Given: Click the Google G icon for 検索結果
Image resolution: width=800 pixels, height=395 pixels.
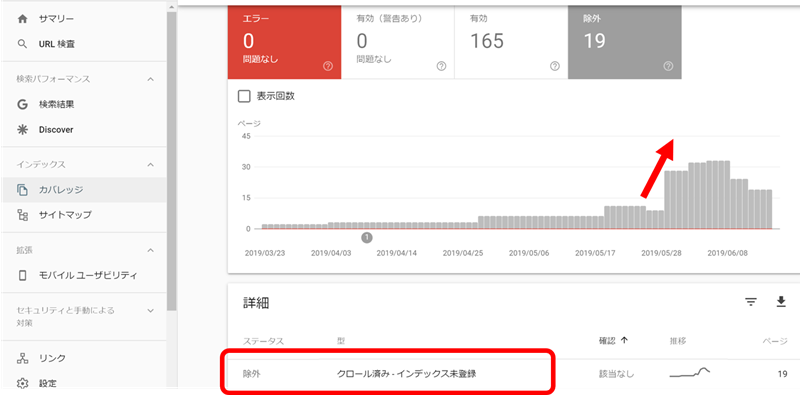Looking at the screenshot, I should [22, 105].
